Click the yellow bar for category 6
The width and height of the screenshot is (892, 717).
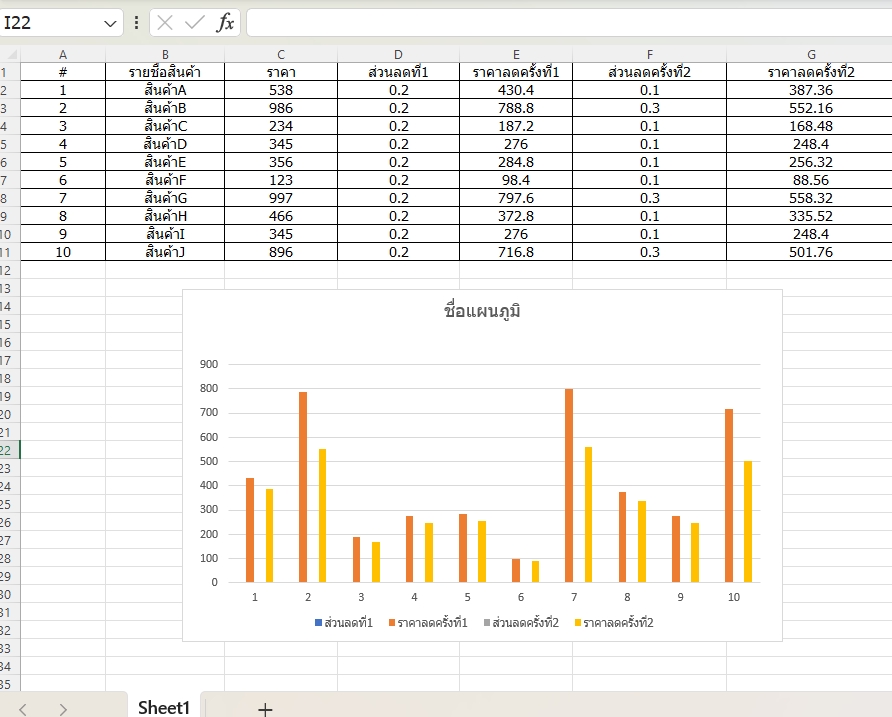[x=535, y=571]
